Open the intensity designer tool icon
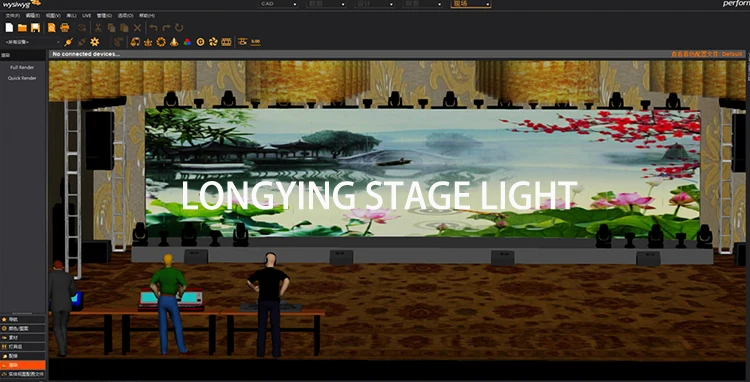This screenshot has width=750, height=382. [148, 42]
